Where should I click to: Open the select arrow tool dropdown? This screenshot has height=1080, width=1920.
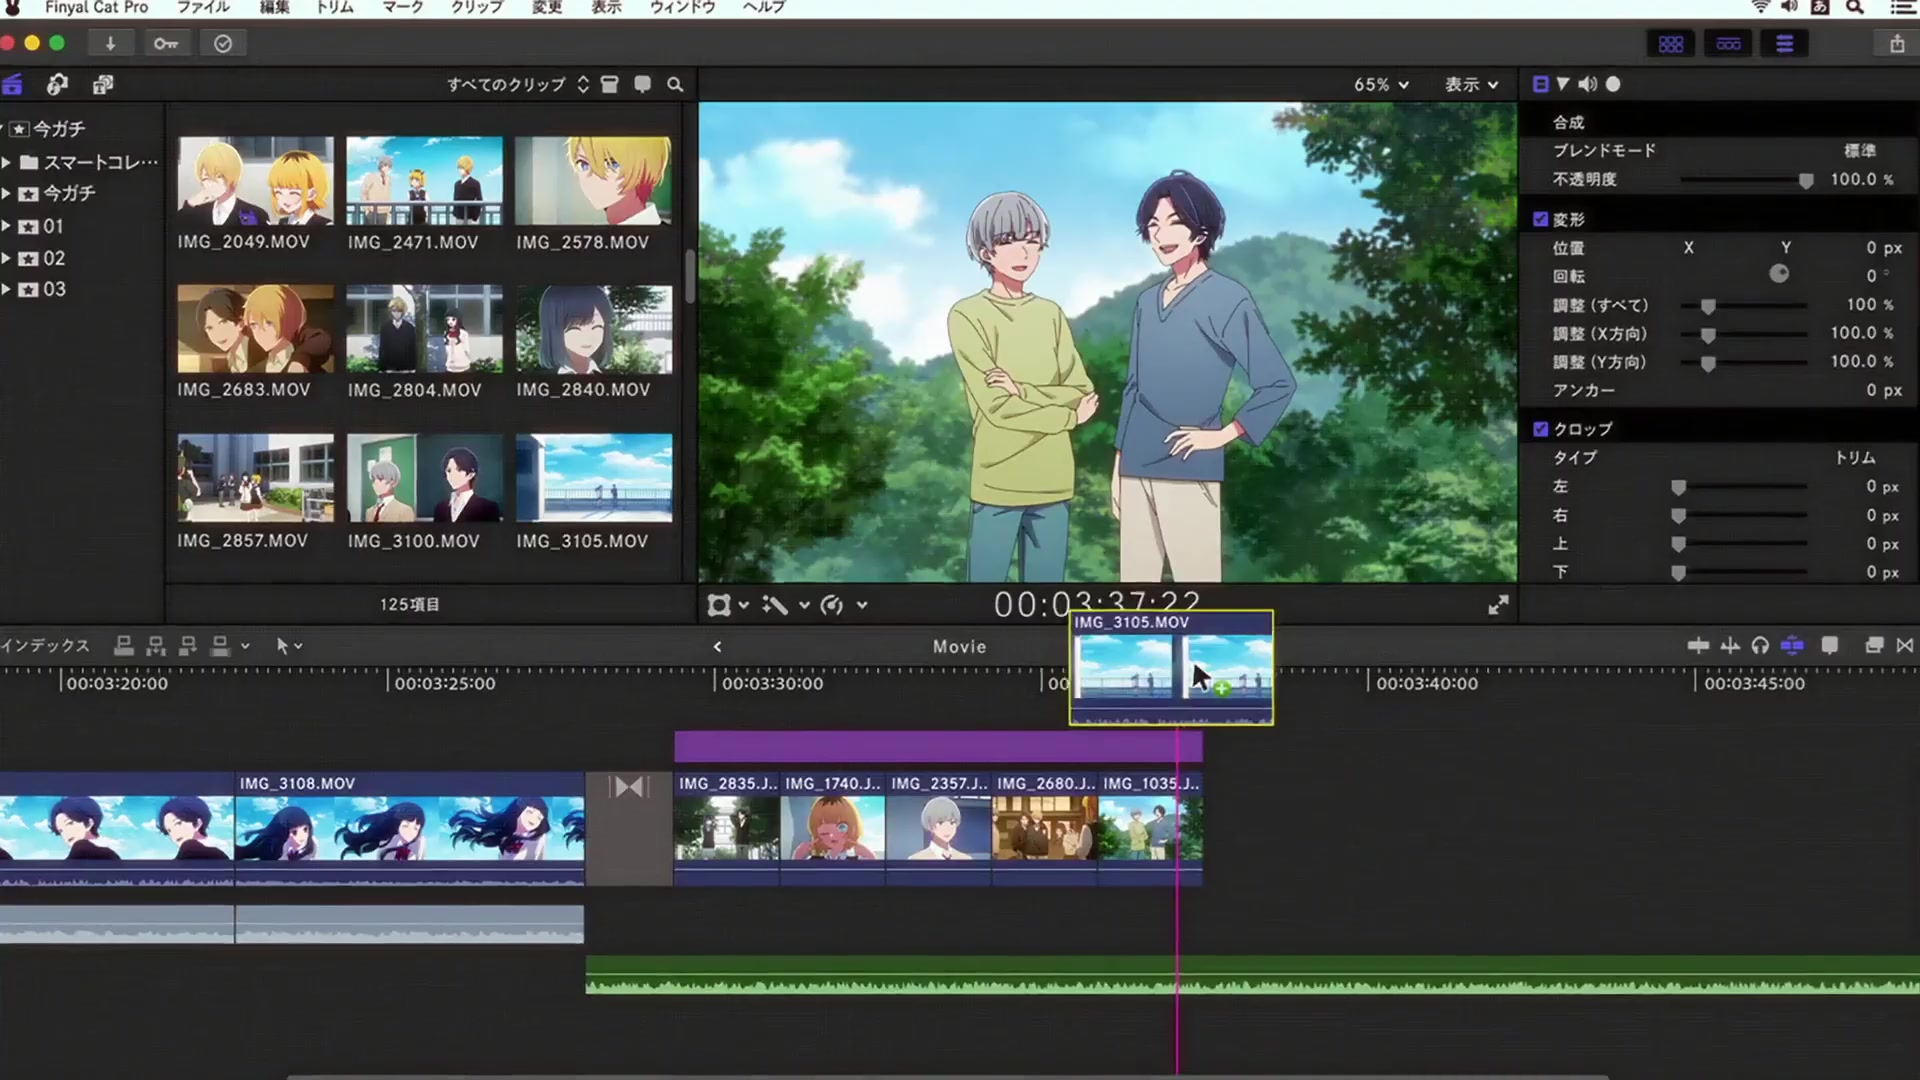click(x=289, y=646)
